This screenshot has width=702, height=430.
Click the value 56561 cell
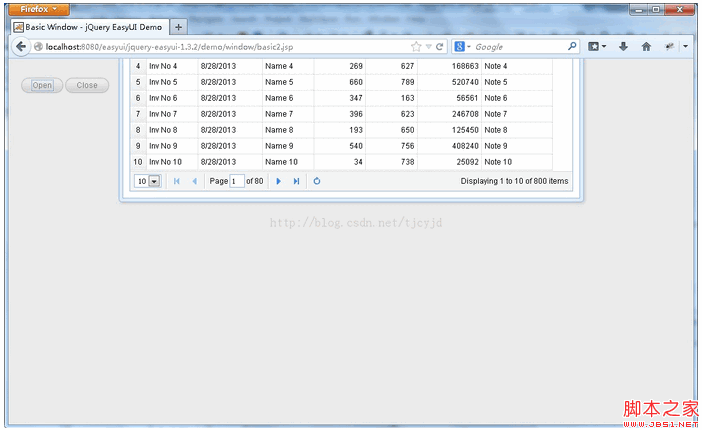(449, 98)
